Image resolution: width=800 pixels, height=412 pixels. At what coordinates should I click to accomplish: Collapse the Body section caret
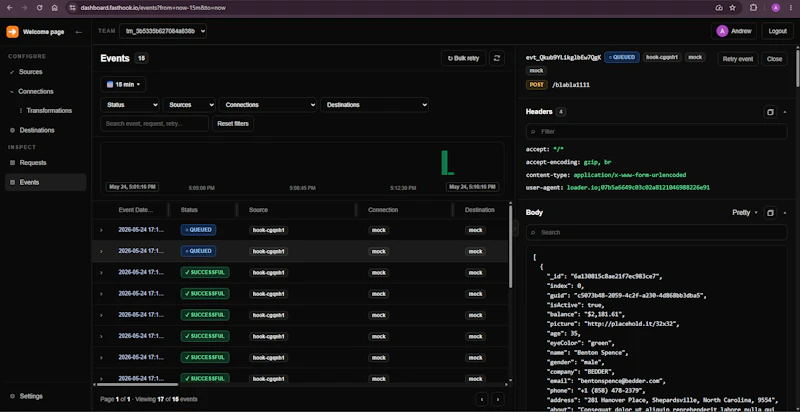[785, 213]
